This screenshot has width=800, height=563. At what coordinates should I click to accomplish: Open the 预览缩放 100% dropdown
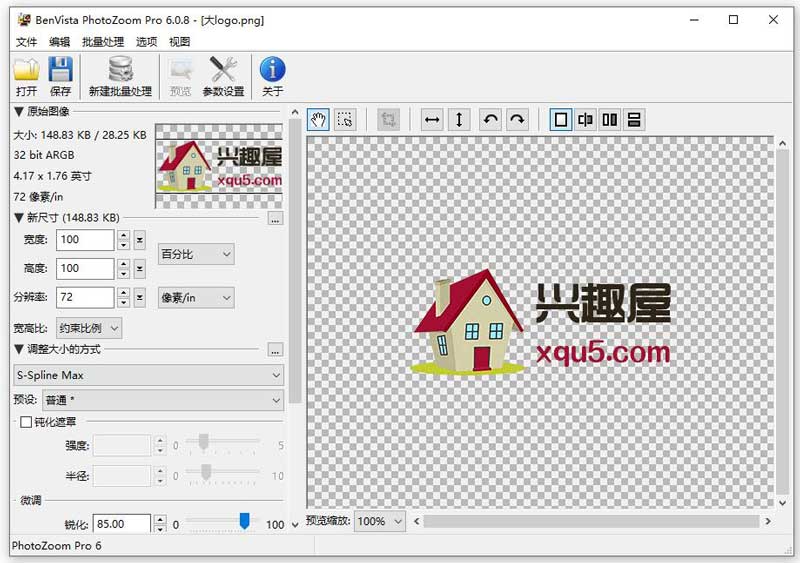380,521
